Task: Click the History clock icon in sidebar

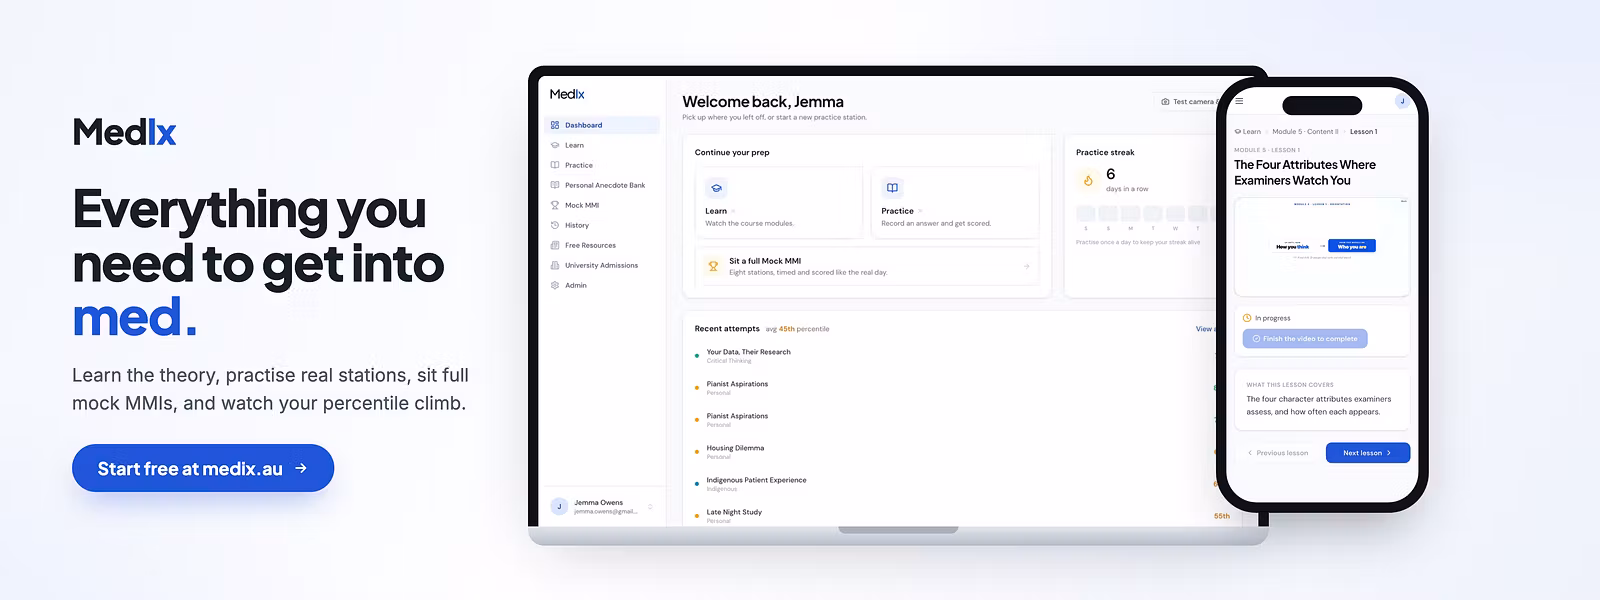Action: pyautogui.click(x=555, y=225)
